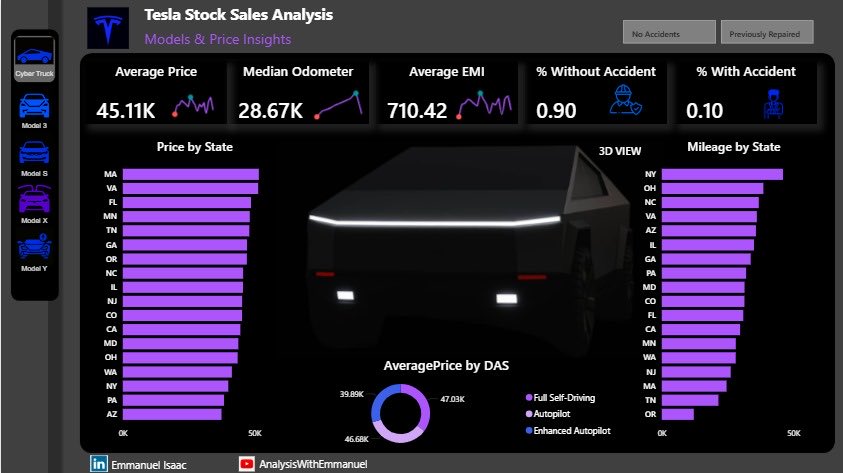The height and width of the screenshot is (473, 843).
Task: Click the GA label in Price by State
Action: (111, 245)
